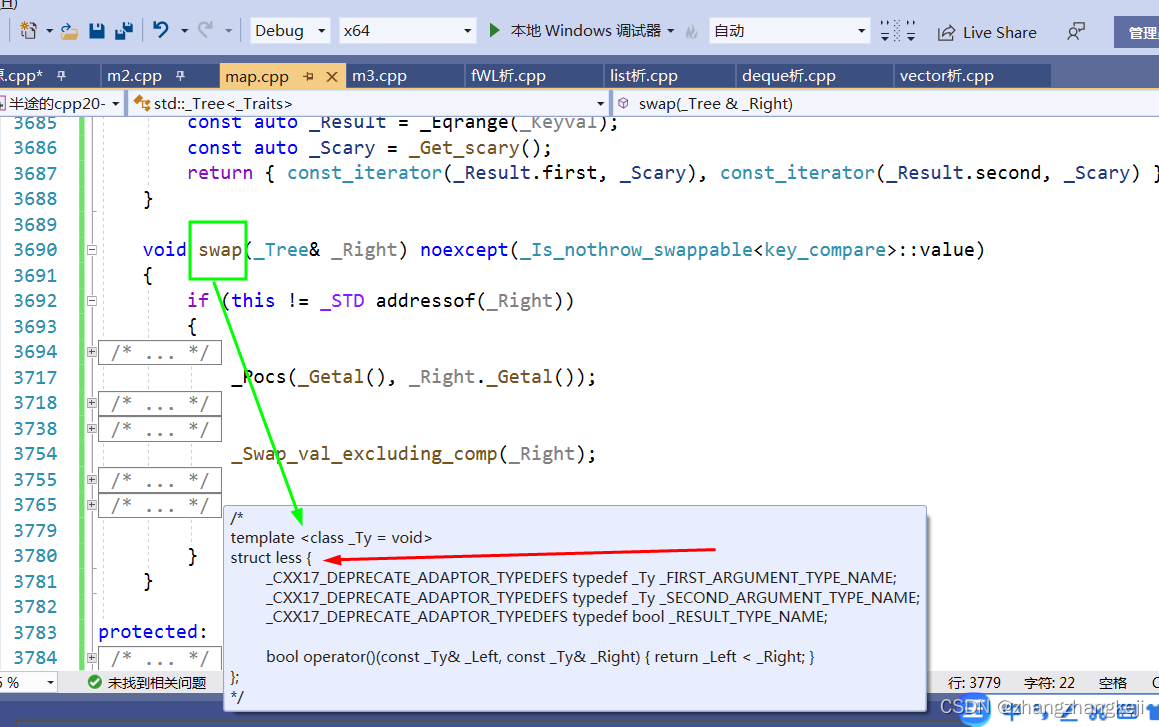Click the Save All icon

pos(123,31)
